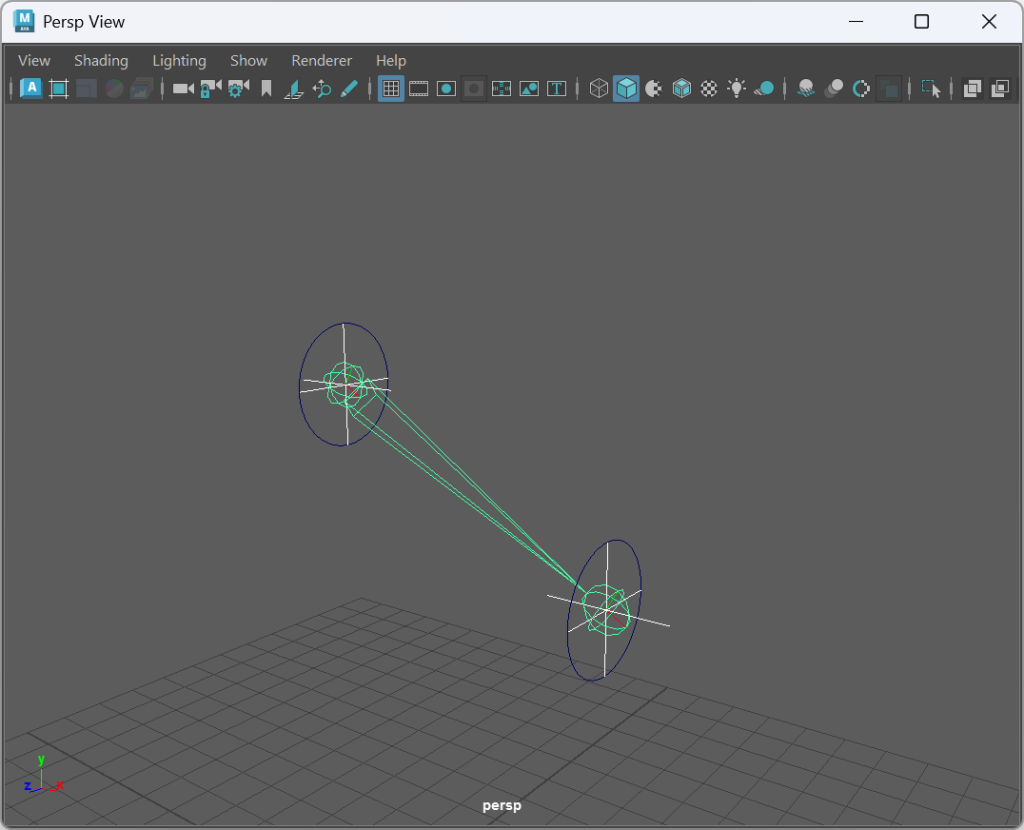The width and height of the screenshot is (1024, 830).
Task: Enable Use All Lights bulb icon
Action: [737, 89]
